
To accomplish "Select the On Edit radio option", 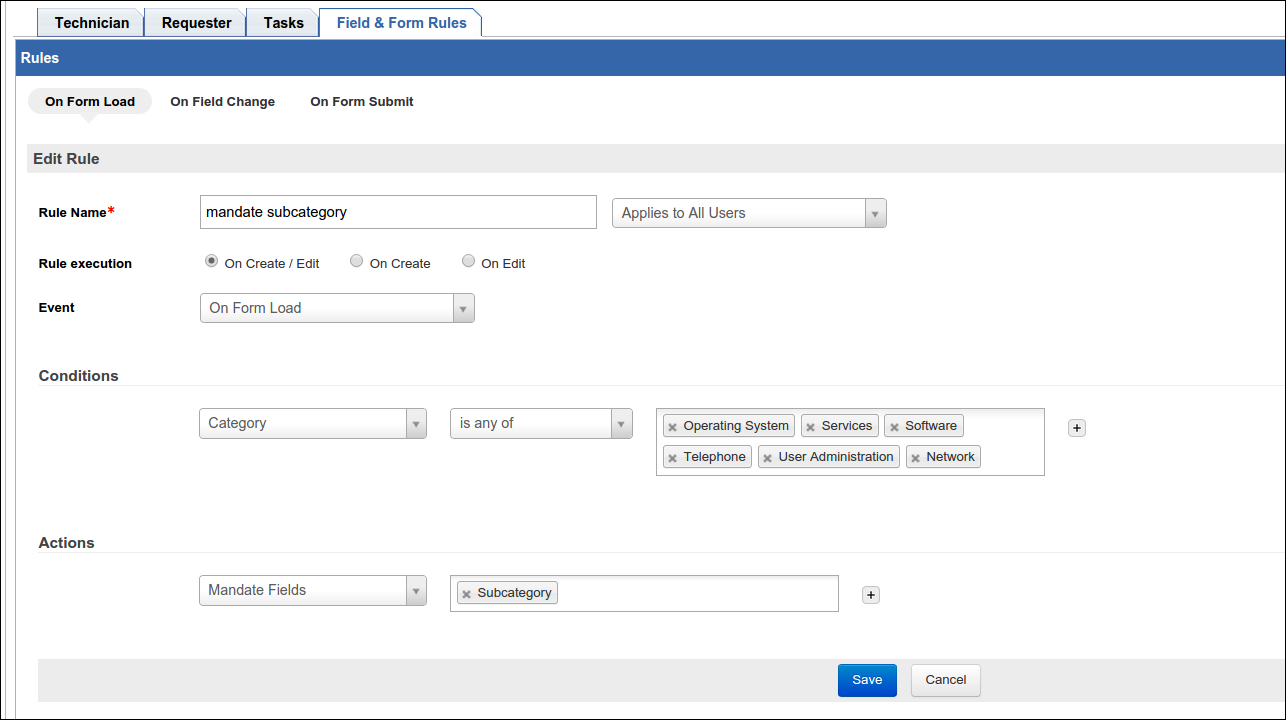I will coord(468,261).
